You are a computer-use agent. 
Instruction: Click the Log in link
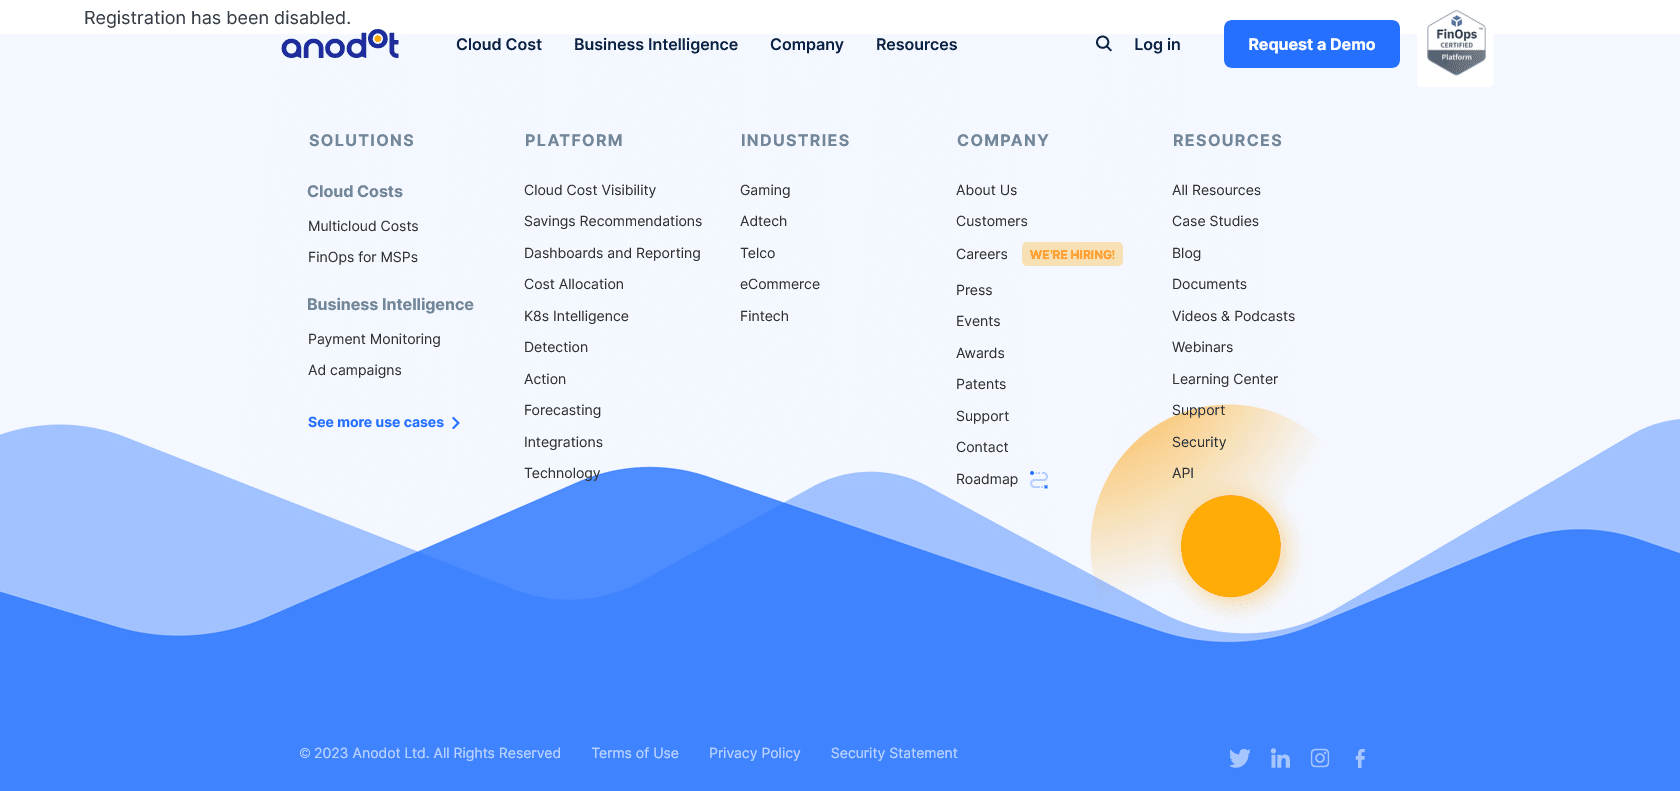1157,44
